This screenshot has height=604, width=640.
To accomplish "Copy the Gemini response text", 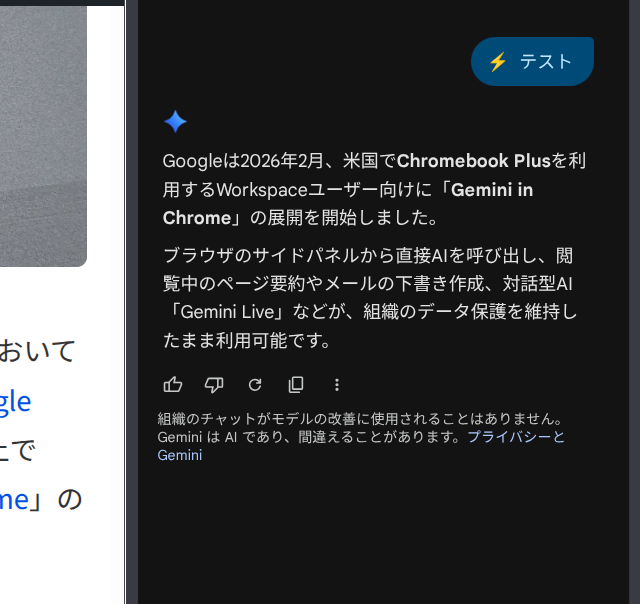I will pos(296,384).
